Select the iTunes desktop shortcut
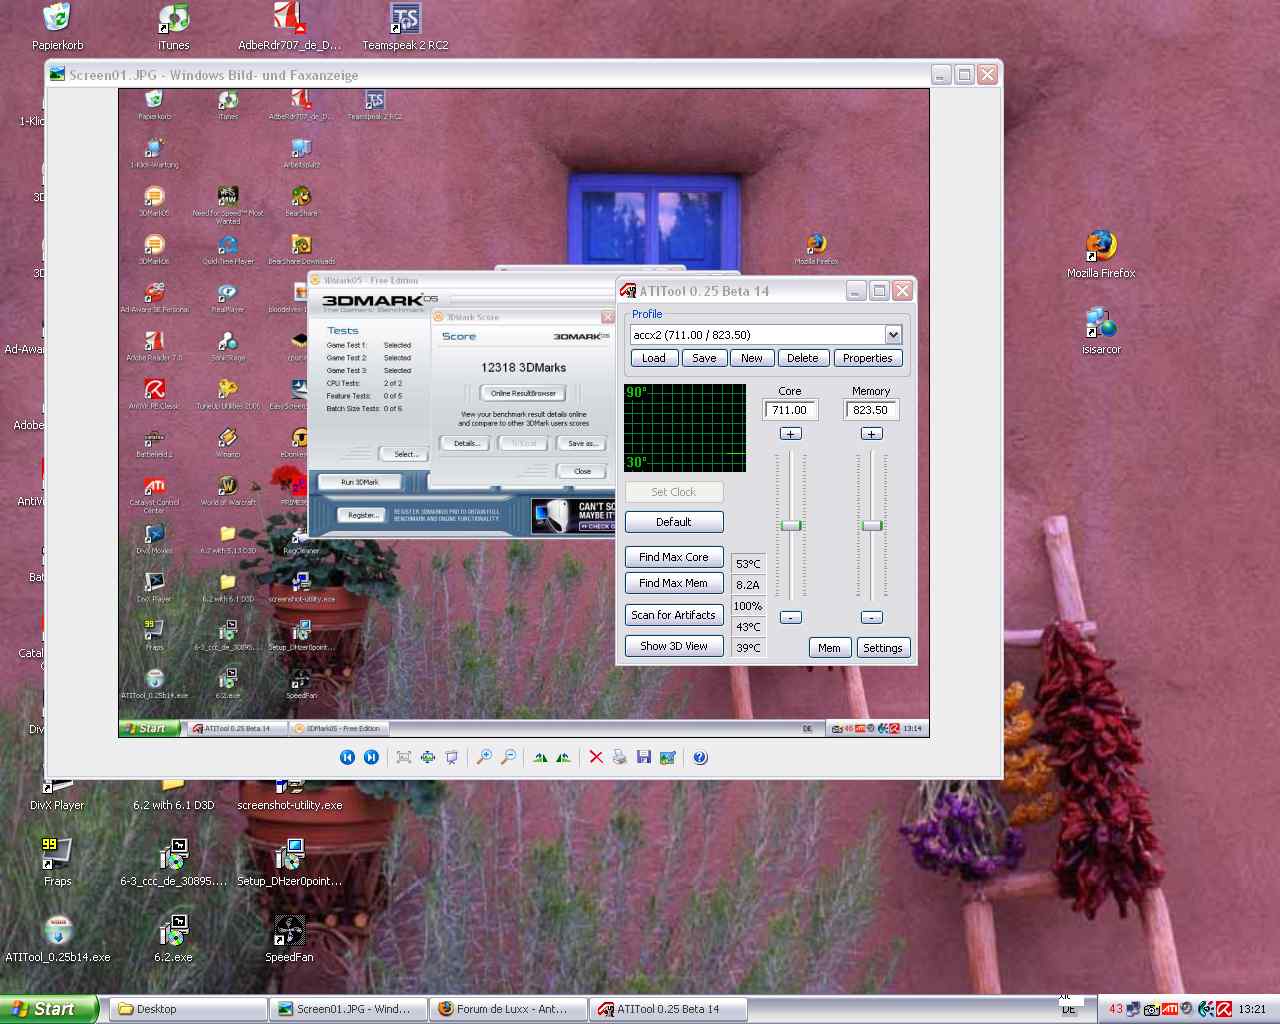Image resolution: width=1280 pixels, height=1024 pixels. tap(173, 26)
